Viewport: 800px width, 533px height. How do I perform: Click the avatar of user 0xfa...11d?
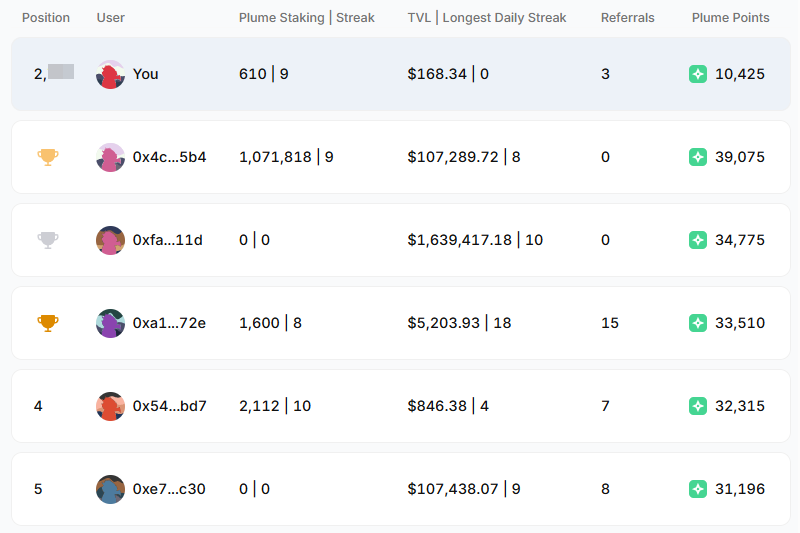point(110,240)
